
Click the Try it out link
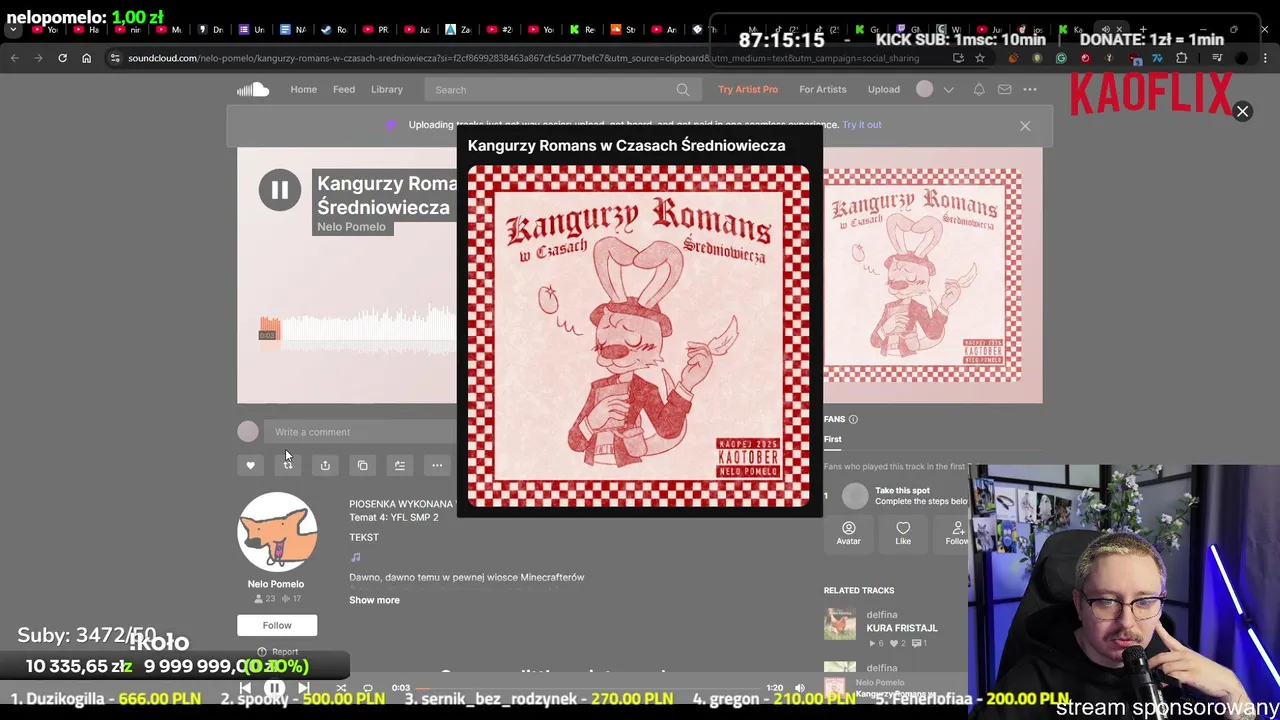coord(862,125)
